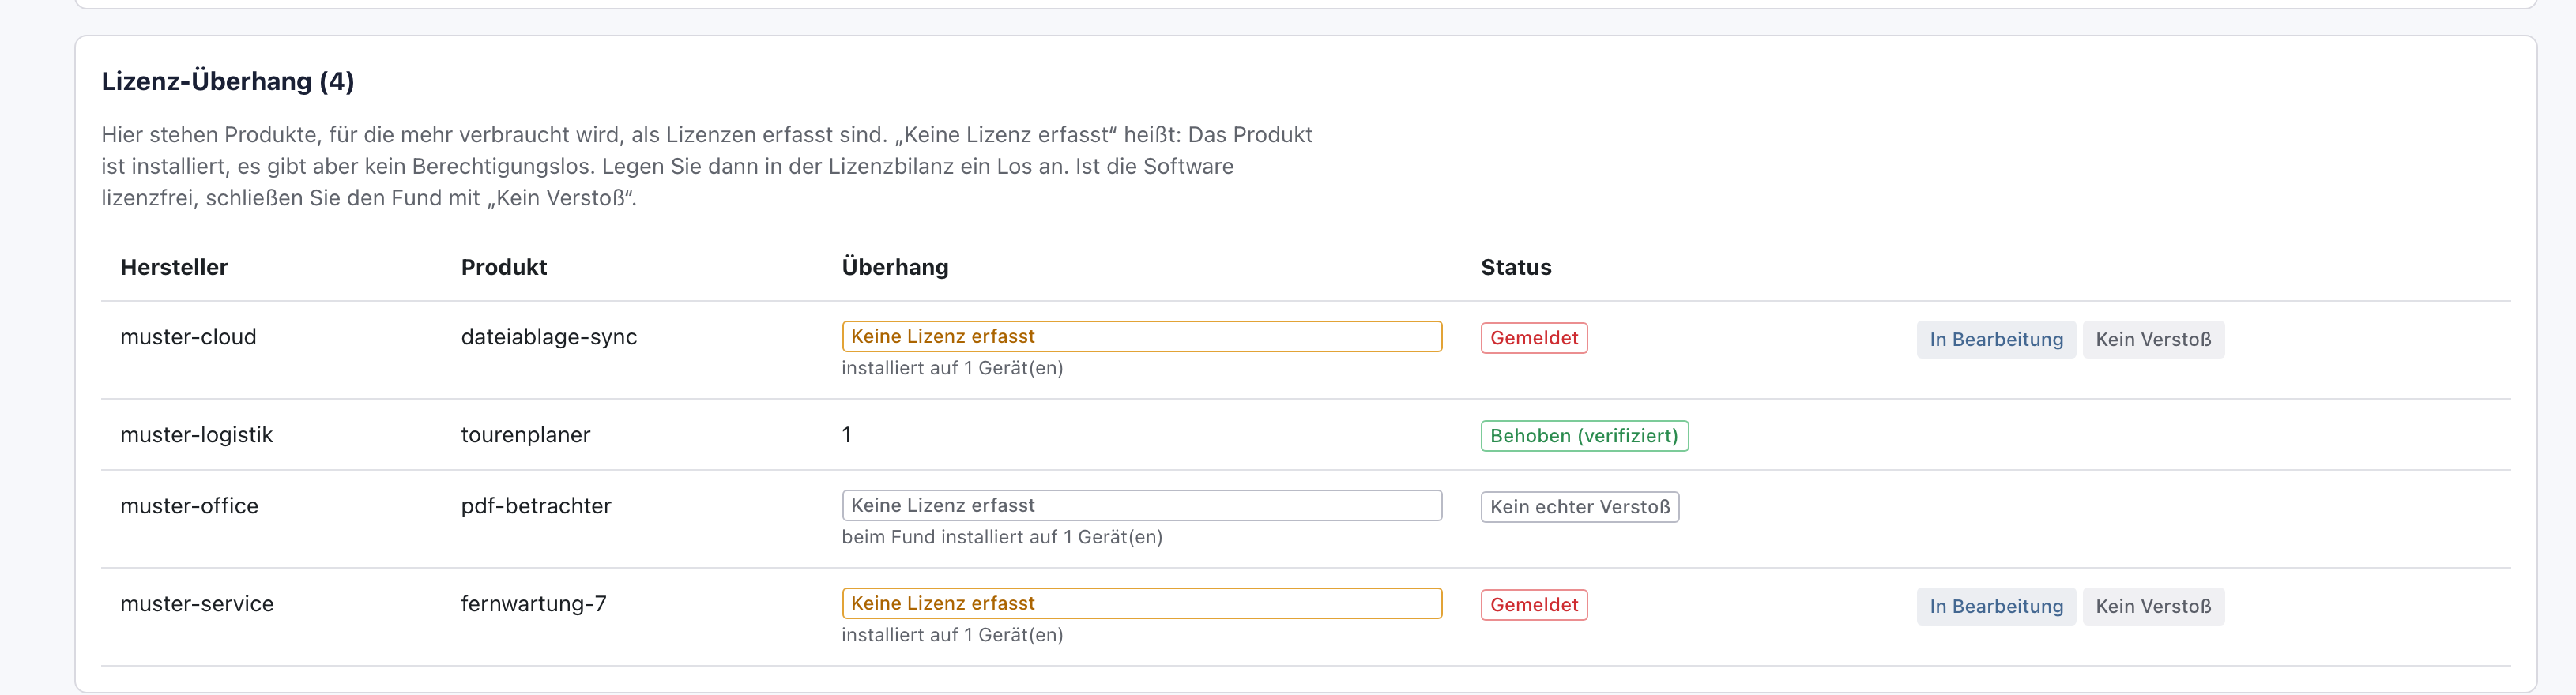Click 'beim Fund installiert auf 1 Gerät(en)' note
Image resolution: width=2576 pixels, height=695 pixels.
(1002, 537)
